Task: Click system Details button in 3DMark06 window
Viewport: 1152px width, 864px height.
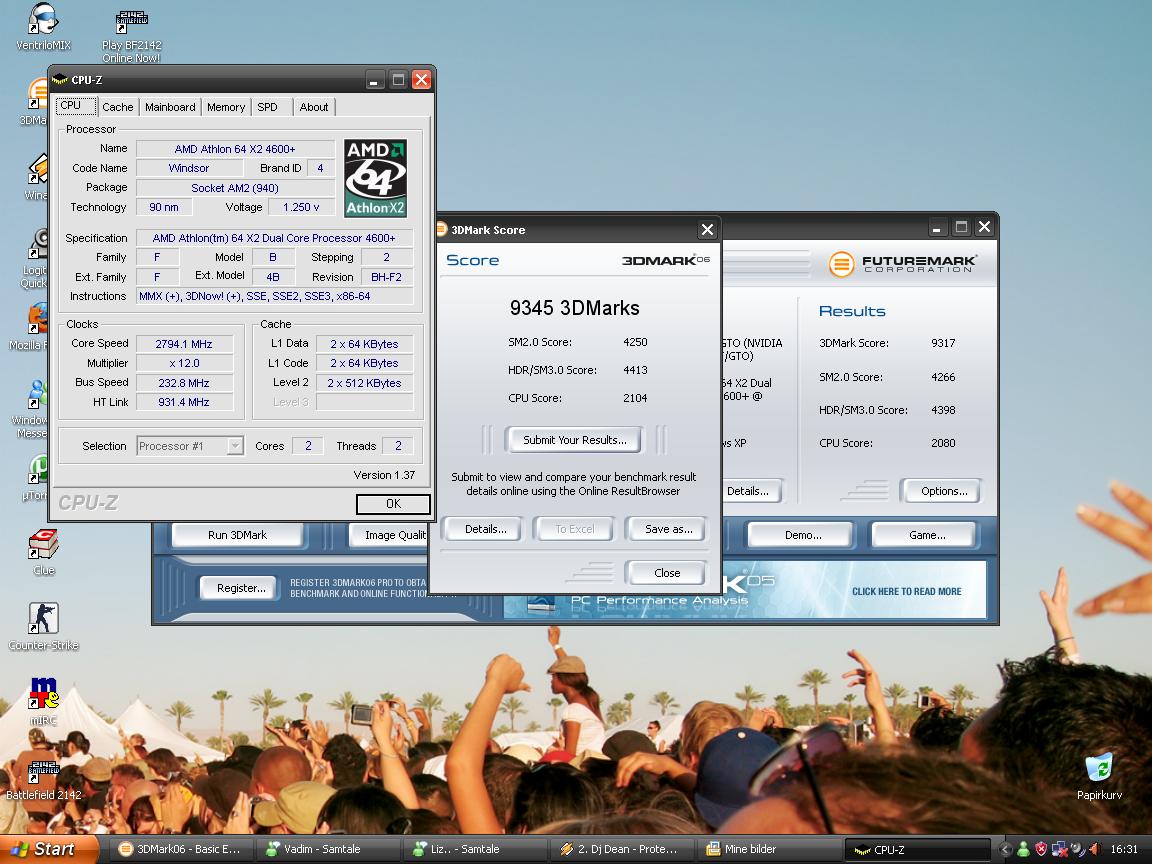Action: click(x=751, y=491)
